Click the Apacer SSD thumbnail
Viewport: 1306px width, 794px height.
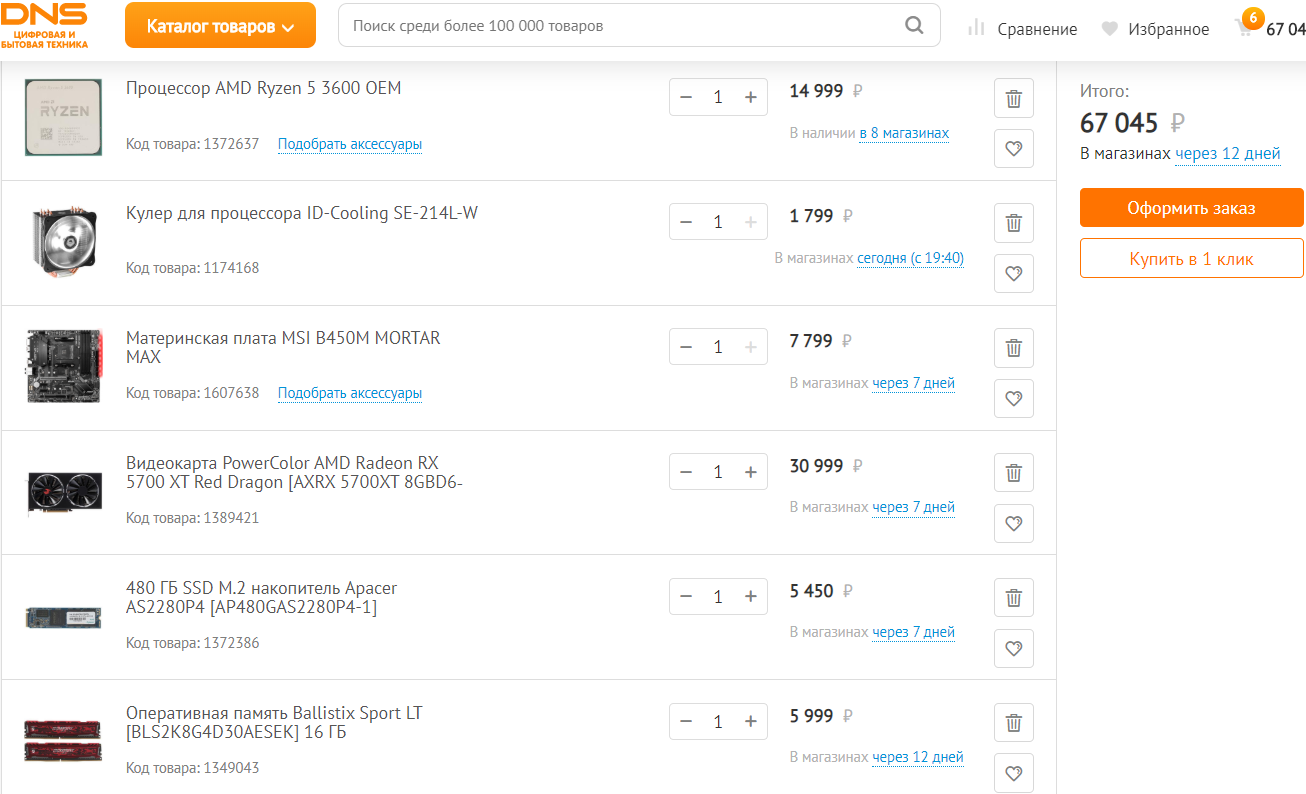pos(64,617)
